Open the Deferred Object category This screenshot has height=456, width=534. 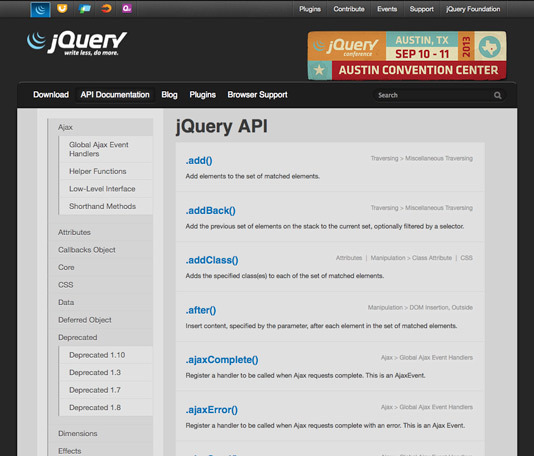click(84, 320)
